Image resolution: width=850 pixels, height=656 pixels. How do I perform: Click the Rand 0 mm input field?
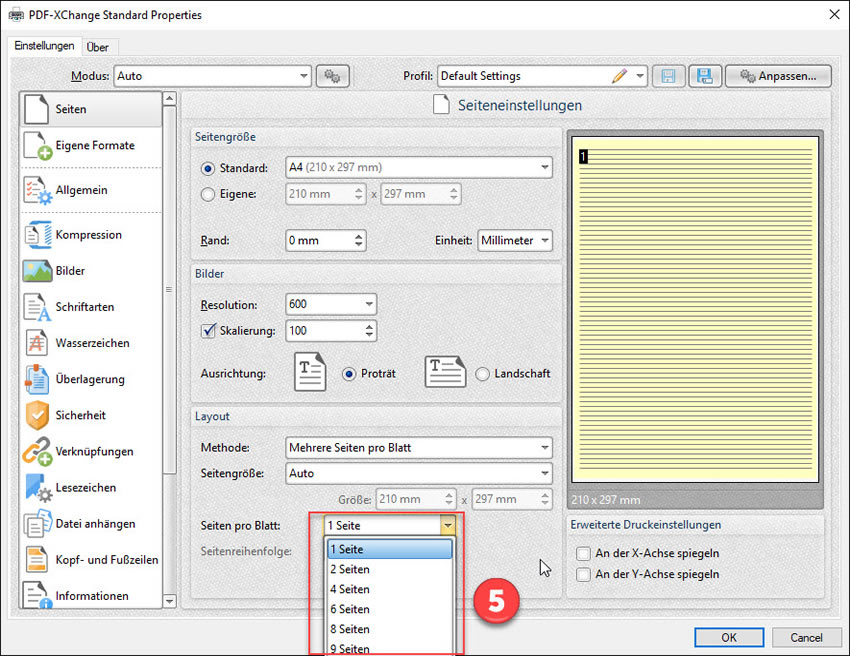(x=319, y=240)
